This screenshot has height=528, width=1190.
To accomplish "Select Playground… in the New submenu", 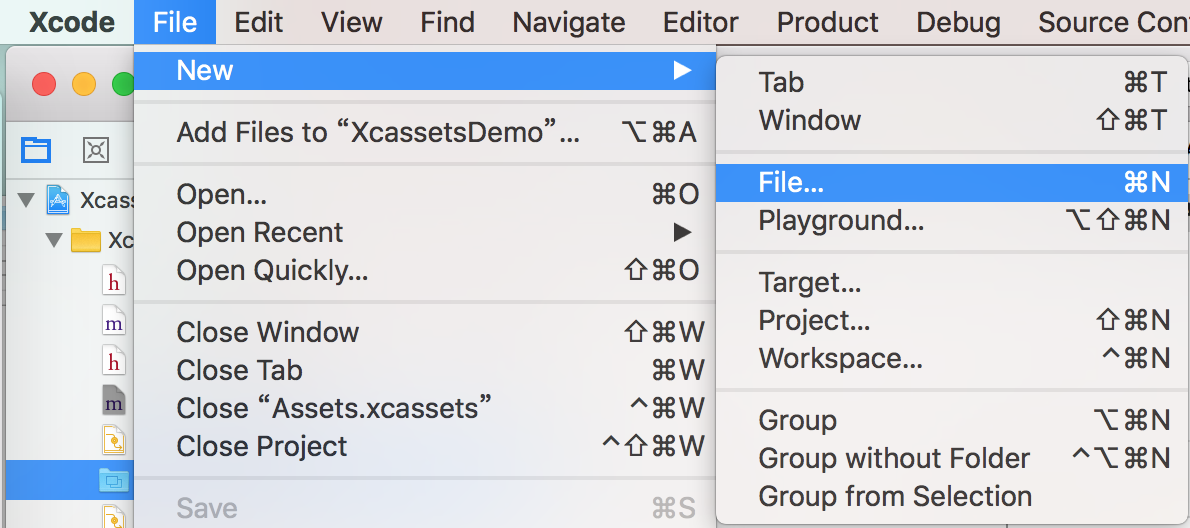I will click(x=841, y=220).
